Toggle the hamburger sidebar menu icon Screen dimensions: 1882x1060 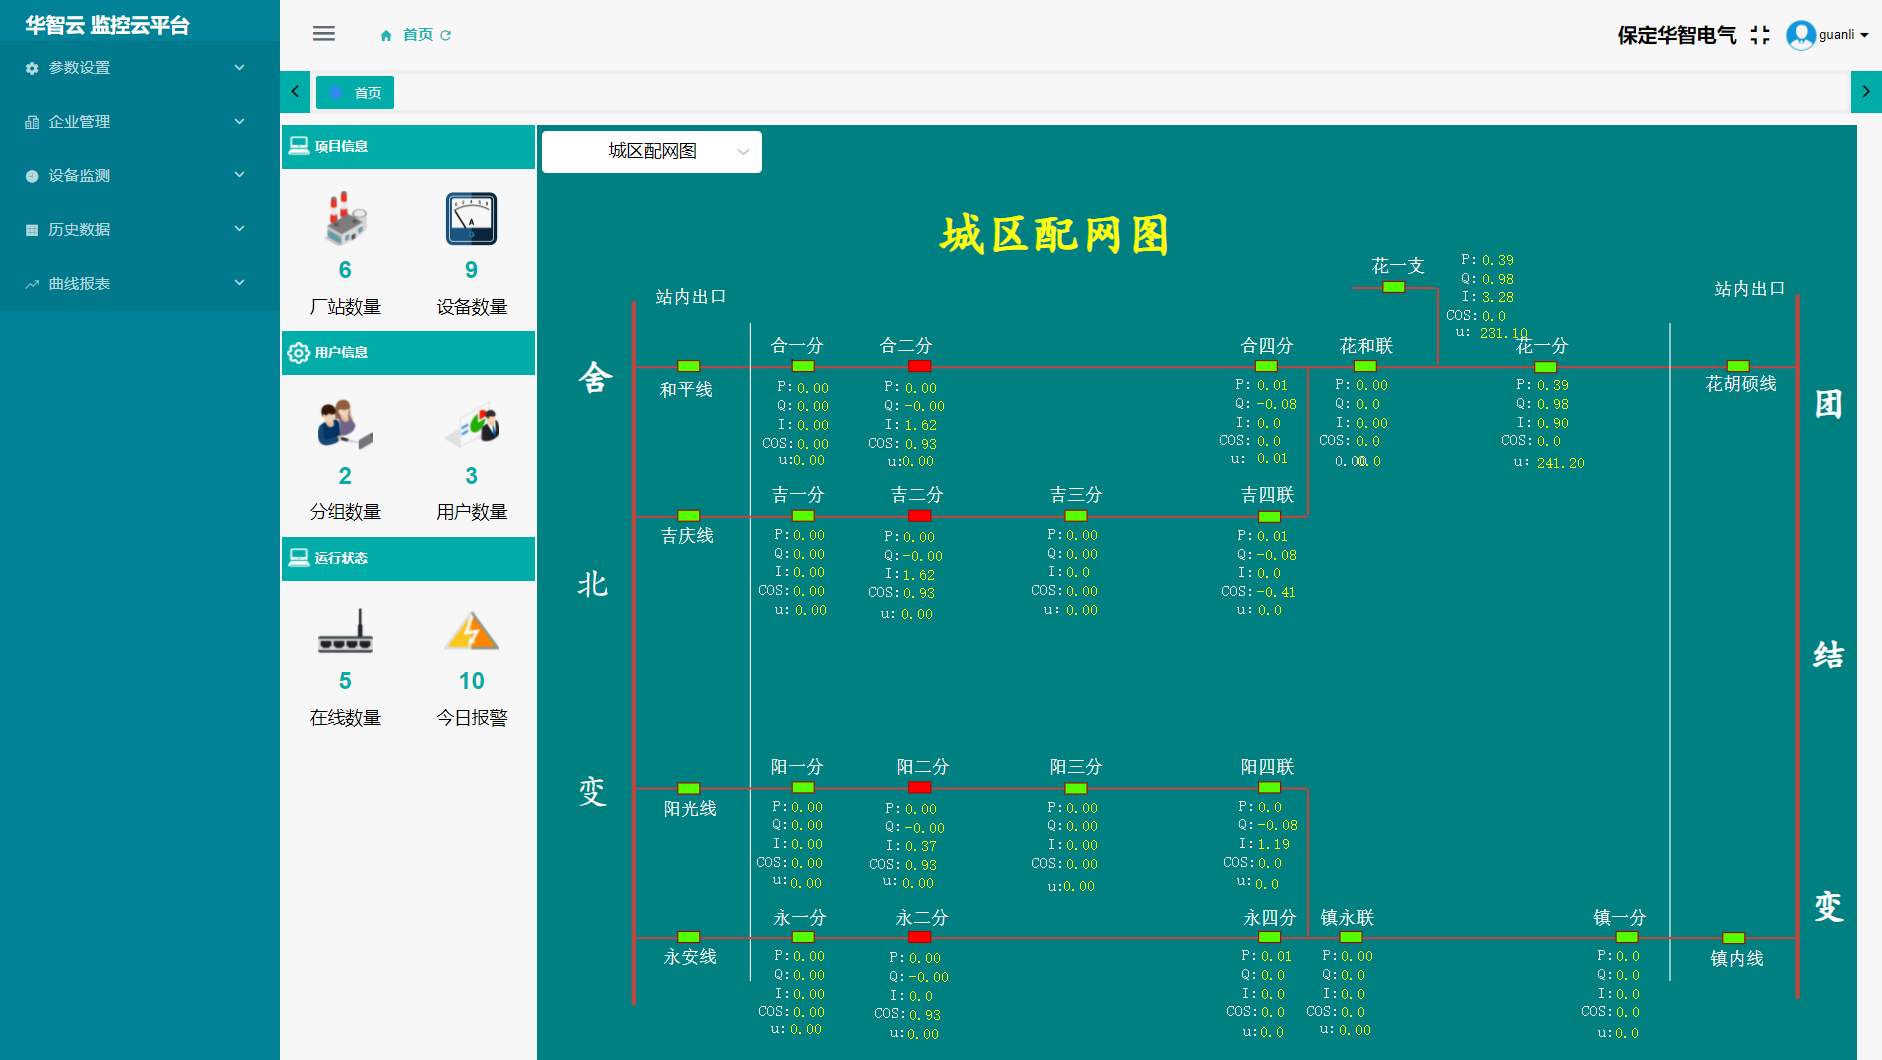[323, 34]
